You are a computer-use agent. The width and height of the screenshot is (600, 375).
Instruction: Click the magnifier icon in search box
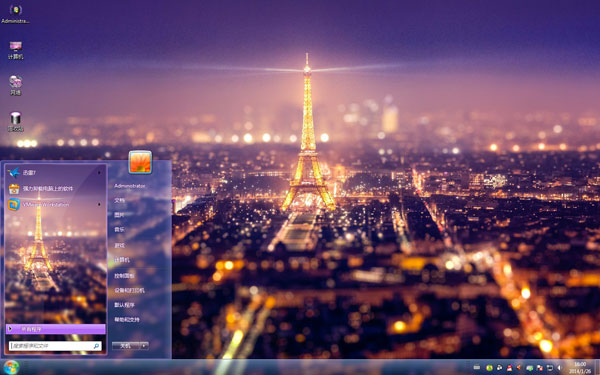[96, 346]
